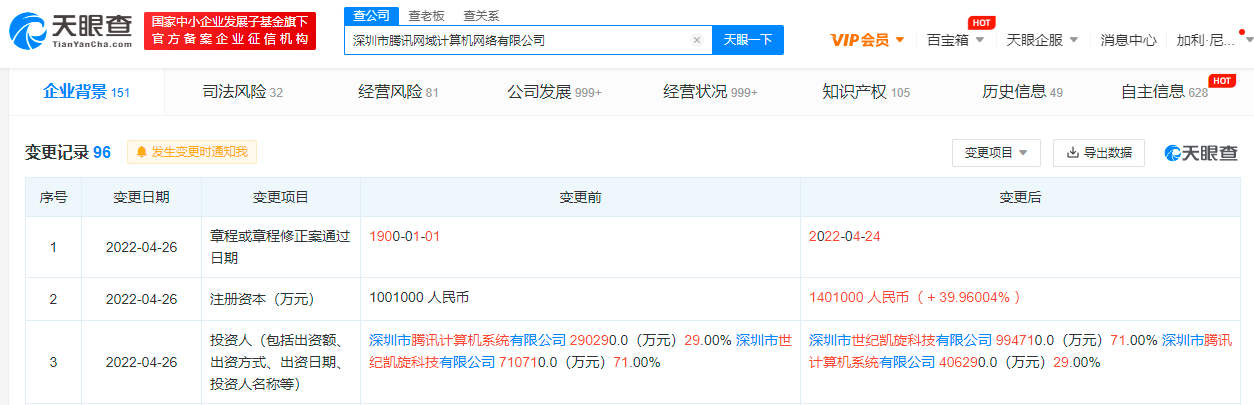Expand the VIP会员 dropdown arrow

pyautogui.click(x=900, y=40)
